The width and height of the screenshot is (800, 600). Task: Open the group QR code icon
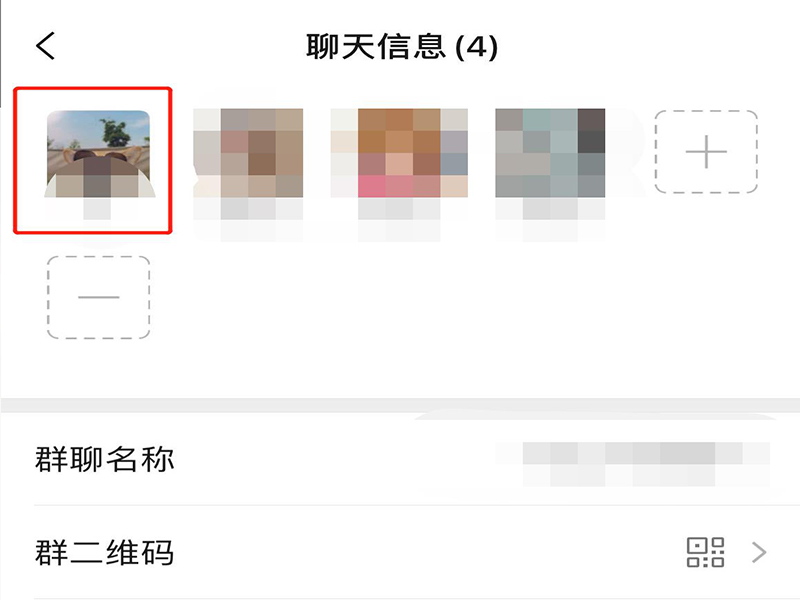[x=706, y=552]
